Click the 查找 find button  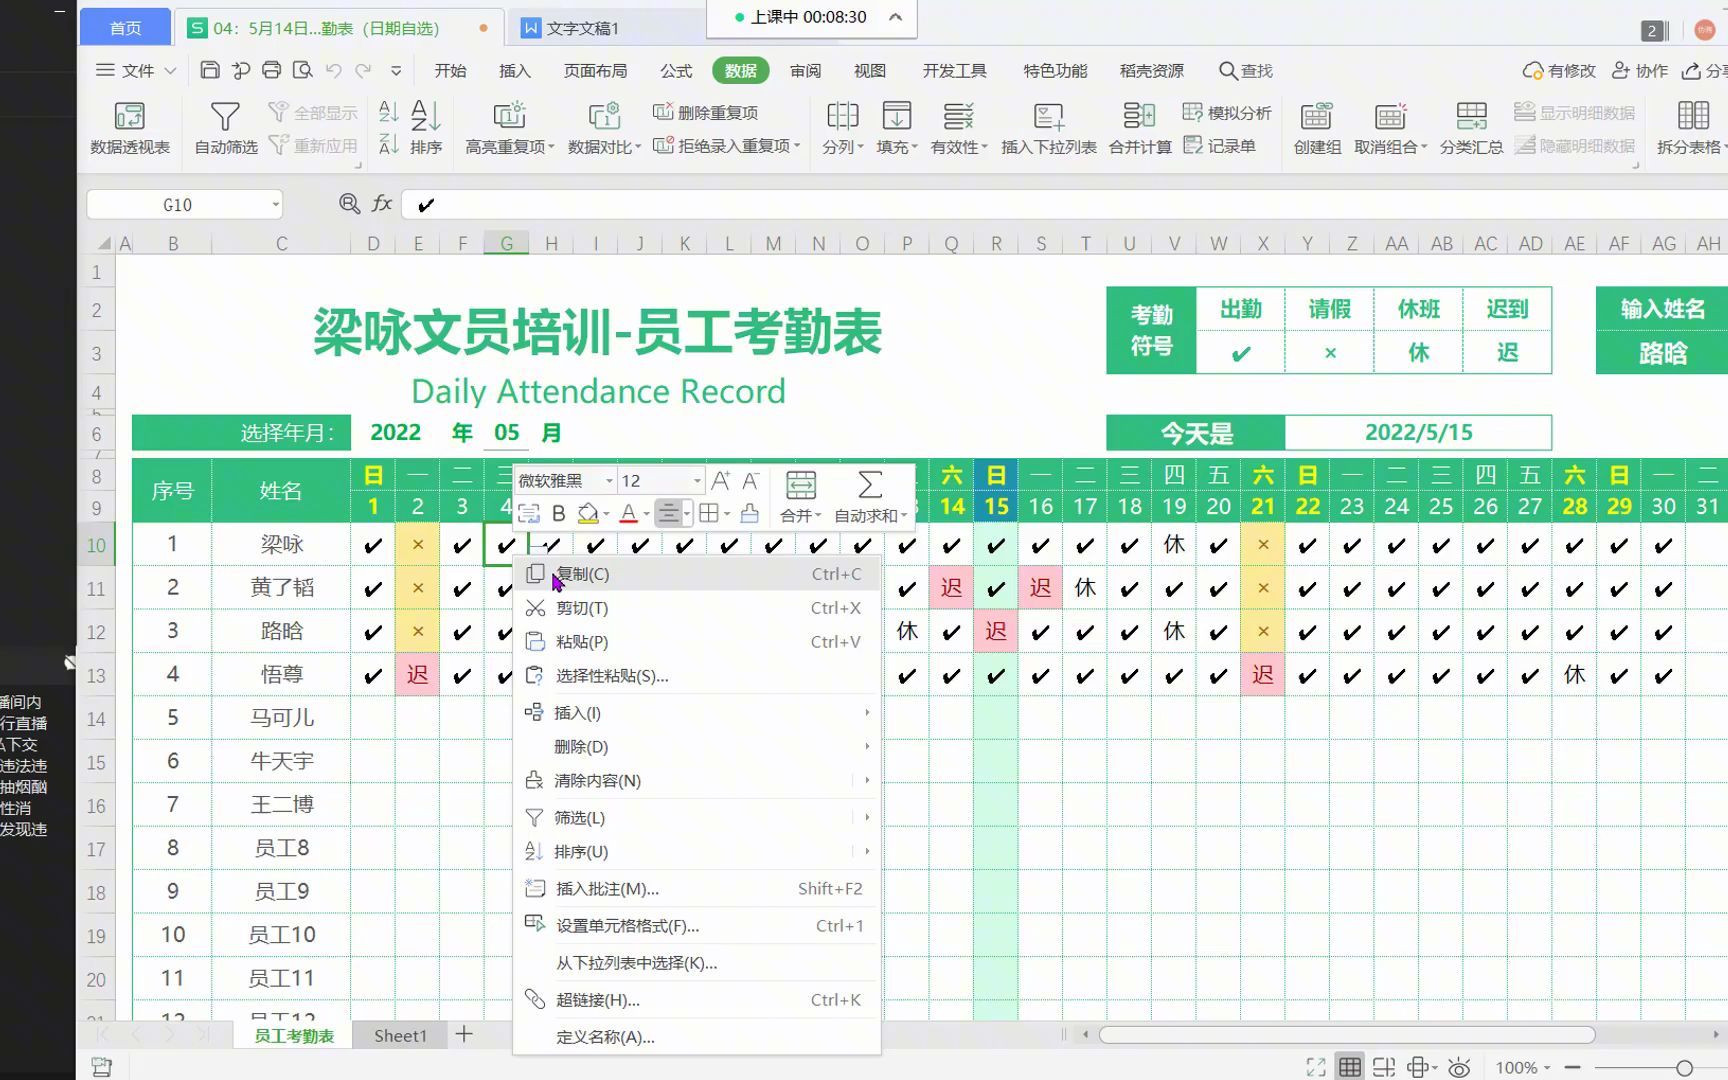[x=1245, y=70]
